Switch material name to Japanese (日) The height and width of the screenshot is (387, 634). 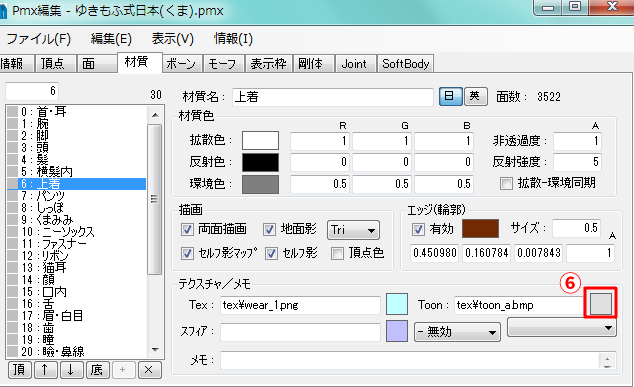tap(450, 97)
